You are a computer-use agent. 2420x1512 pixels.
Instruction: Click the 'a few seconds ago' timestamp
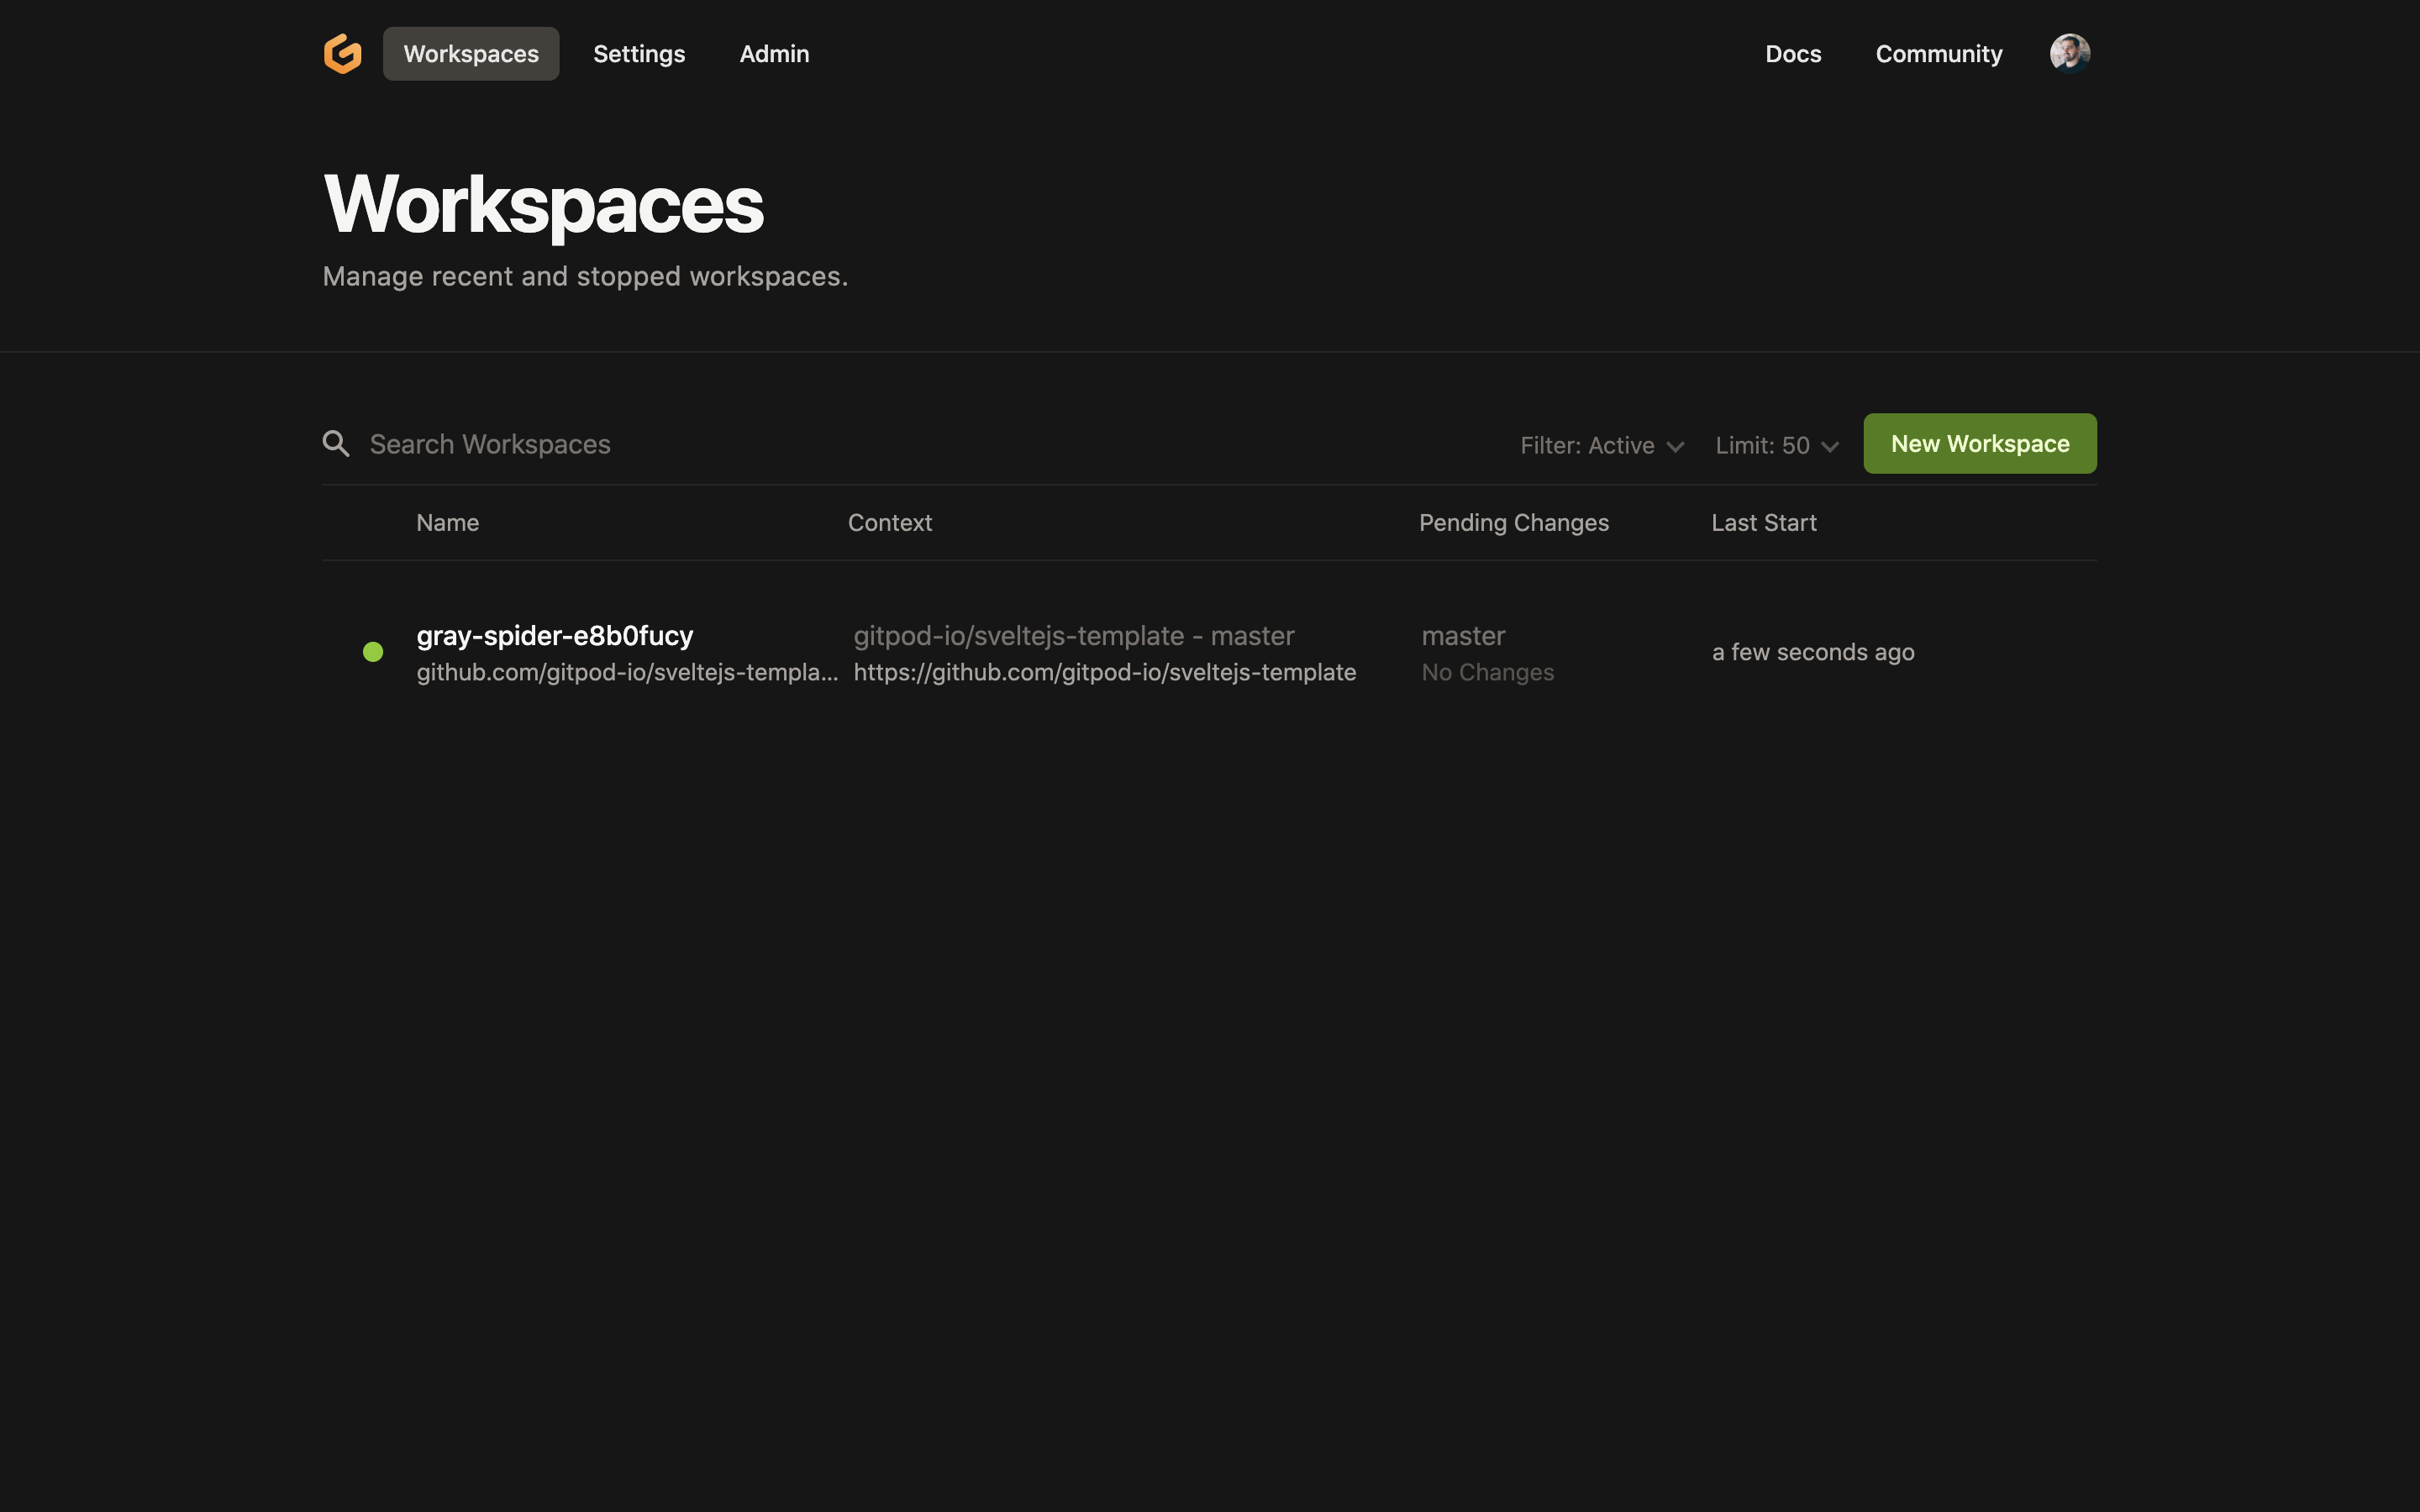(1813, 652)
